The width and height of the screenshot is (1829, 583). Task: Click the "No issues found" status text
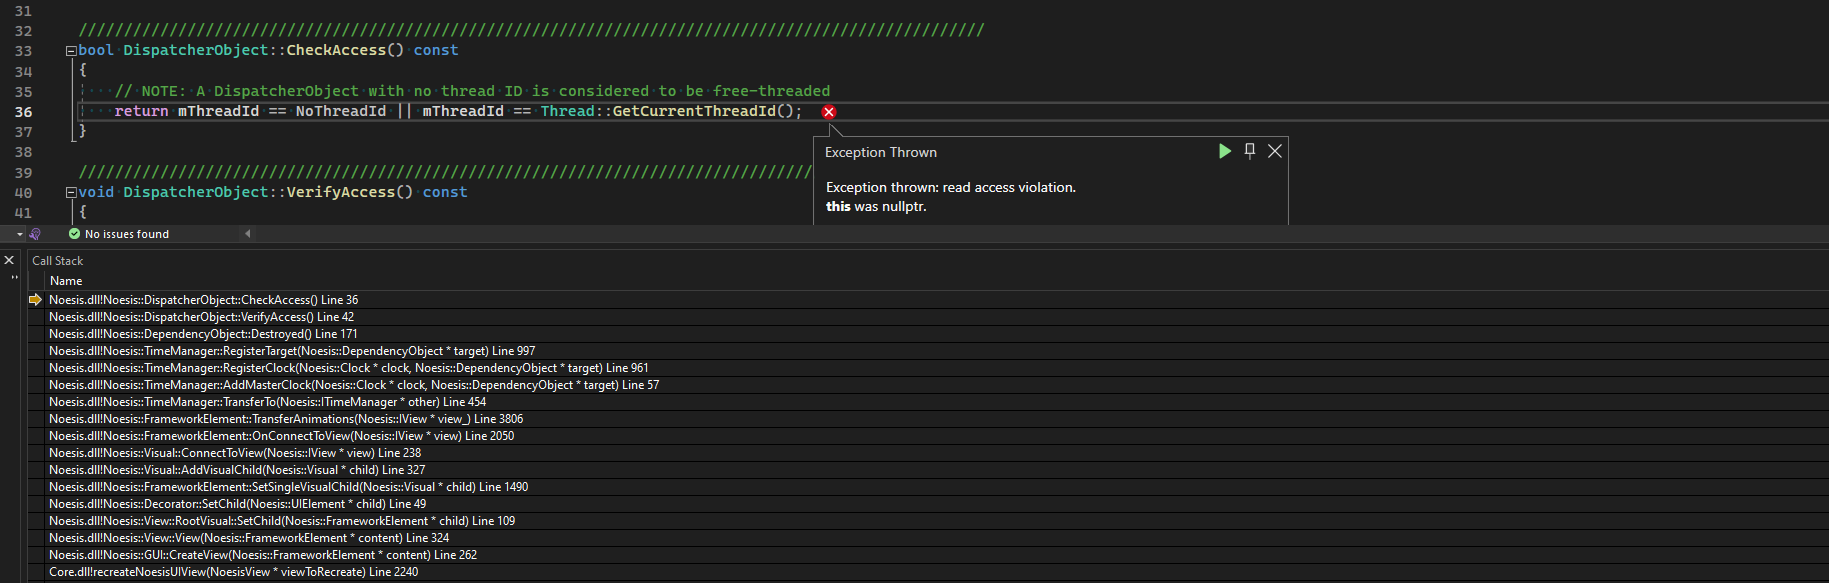point(127,234)
